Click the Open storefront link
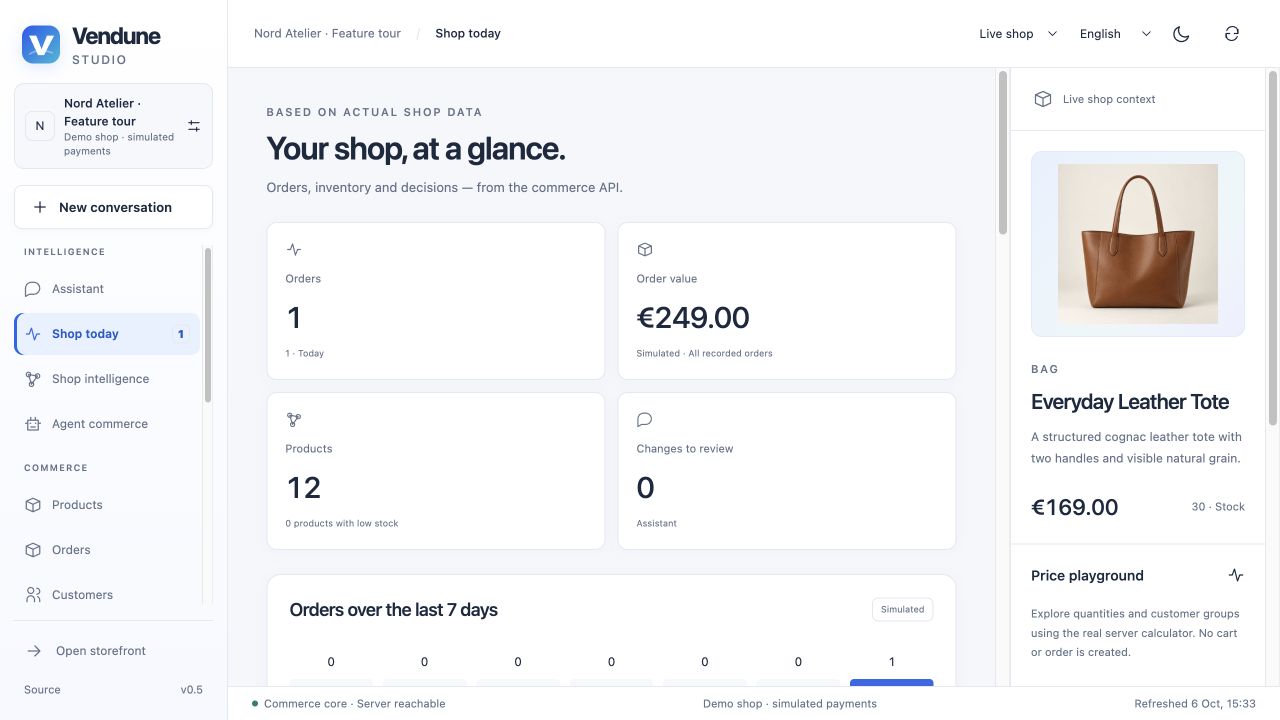The image size is (1280, 720). pos(113,651)
